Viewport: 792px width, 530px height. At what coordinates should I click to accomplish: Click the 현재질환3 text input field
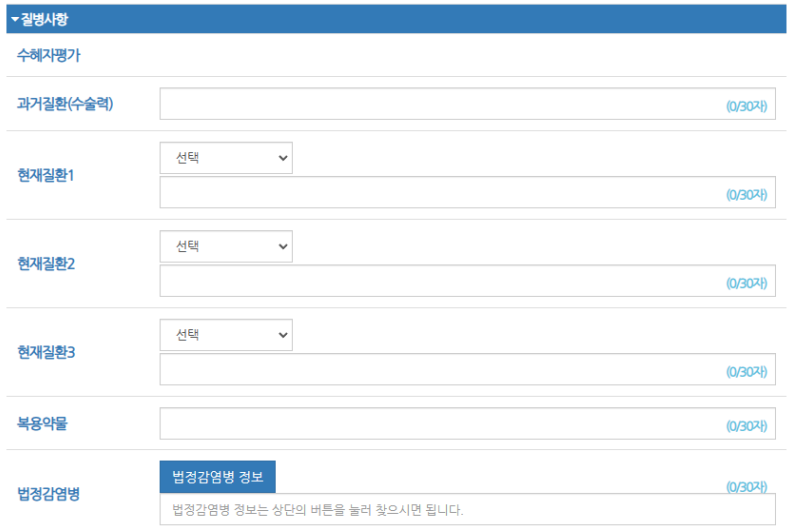tap(467, 369)
